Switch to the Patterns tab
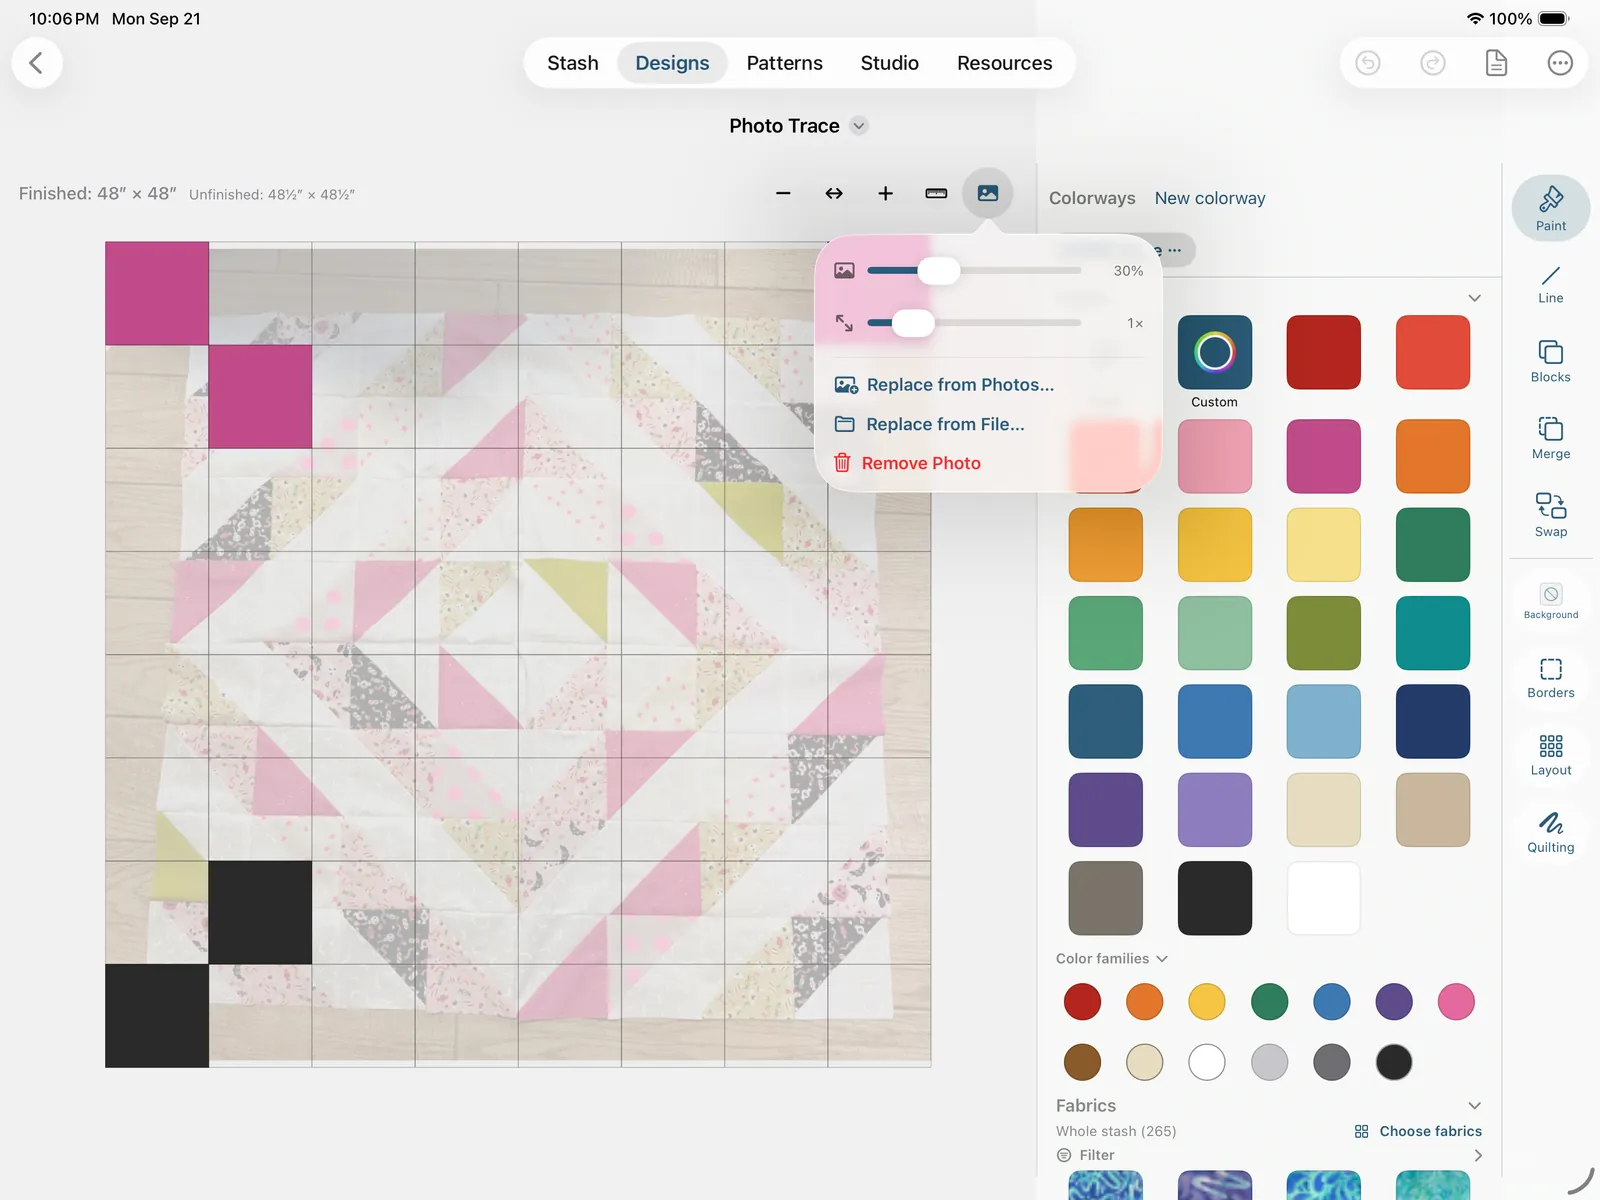 [x=785, y=63]
